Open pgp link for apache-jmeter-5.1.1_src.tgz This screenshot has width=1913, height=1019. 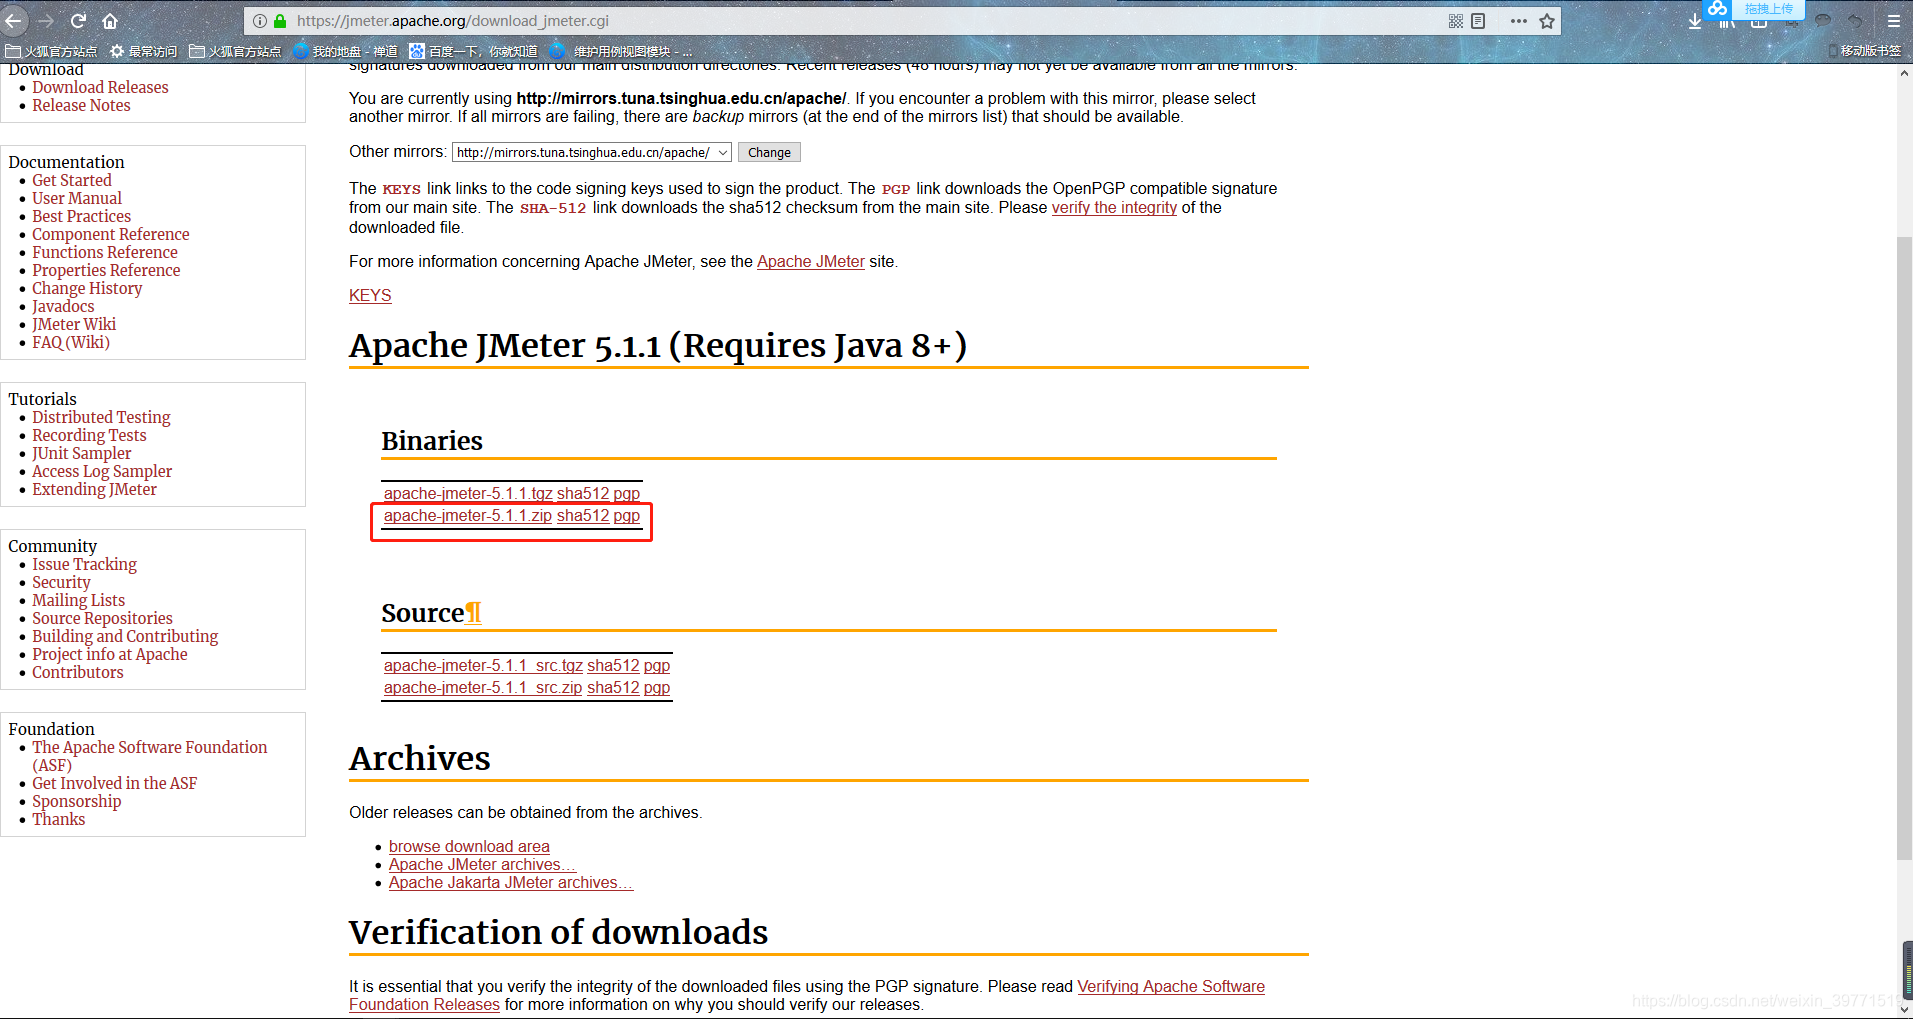tap(657, 666)
